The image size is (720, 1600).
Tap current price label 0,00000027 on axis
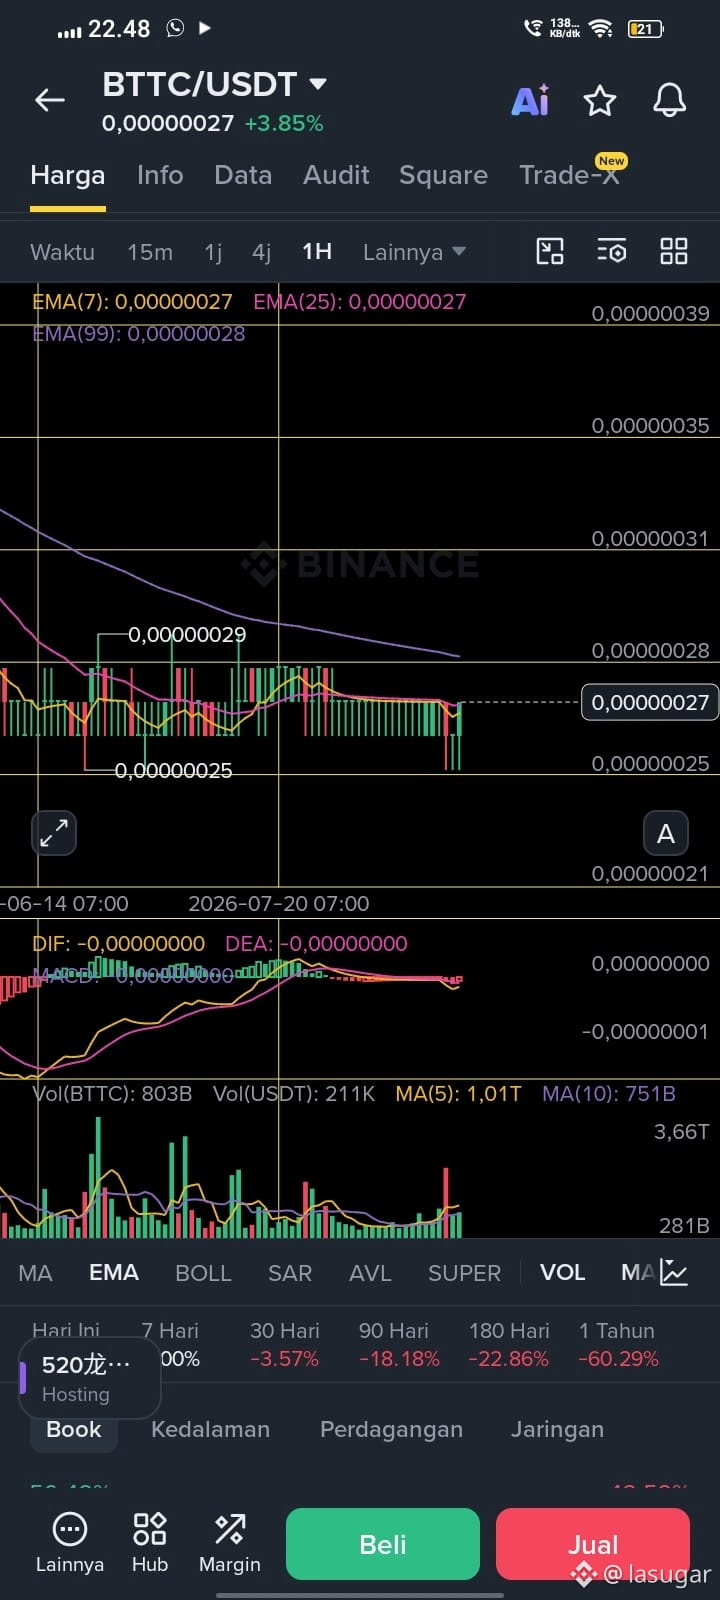pos(649,702)
